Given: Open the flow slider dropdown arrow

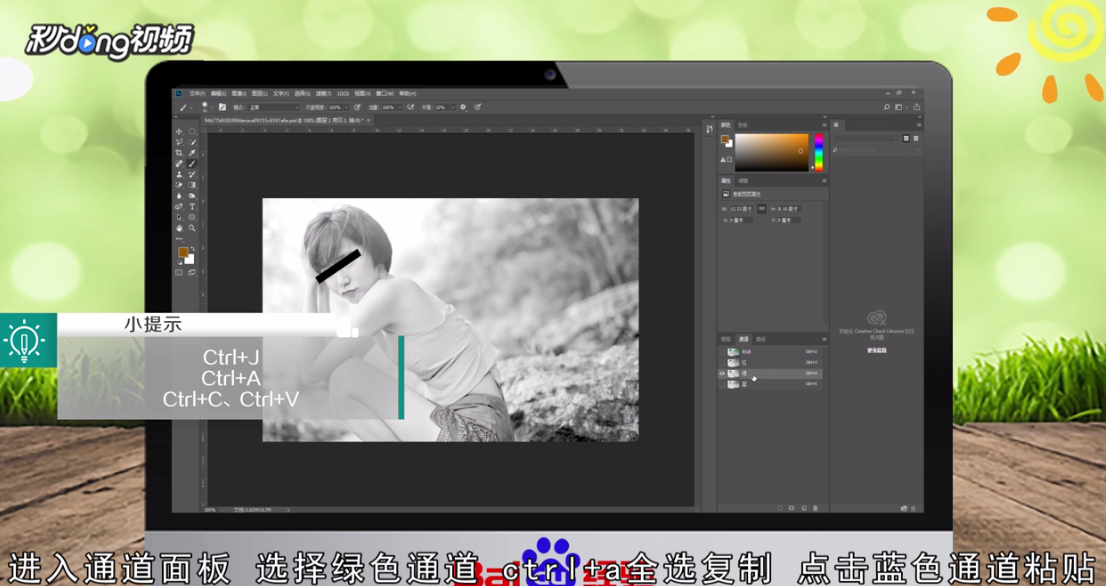Looking at the screenshot, I should tap(400, 107).
